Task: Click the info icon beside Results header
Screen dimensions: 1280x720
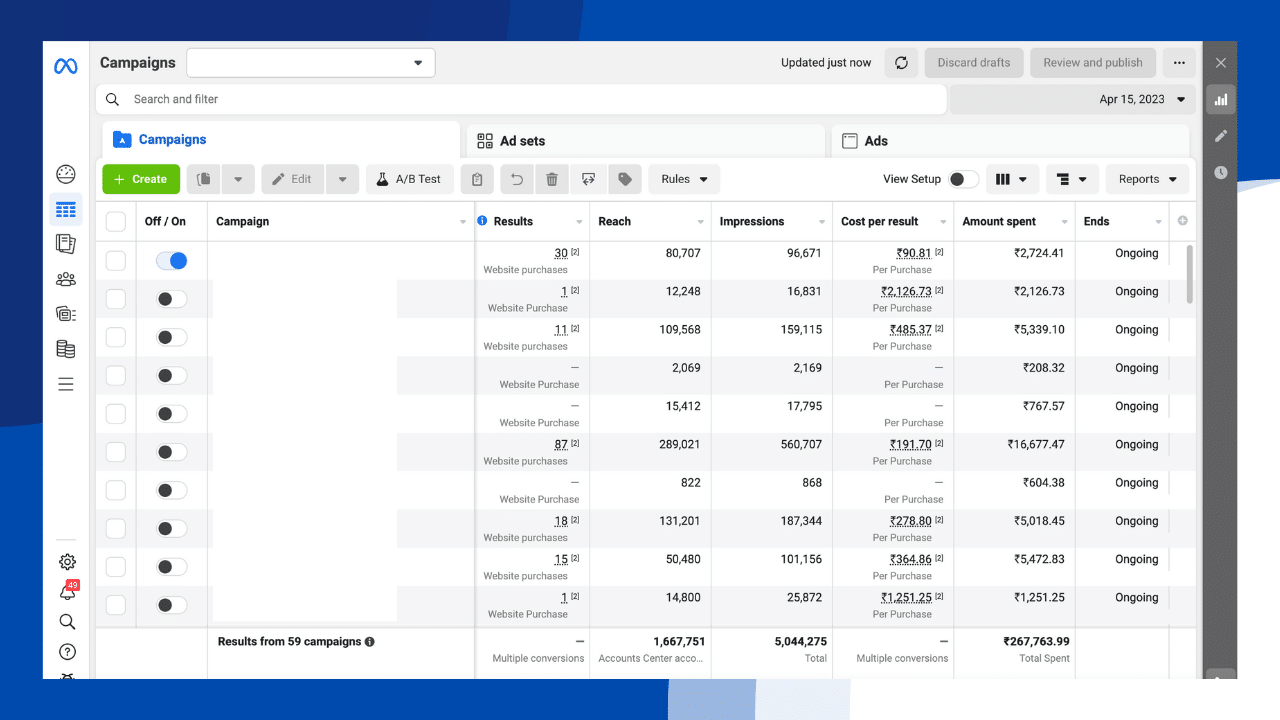Action: (x=482, y=221)
